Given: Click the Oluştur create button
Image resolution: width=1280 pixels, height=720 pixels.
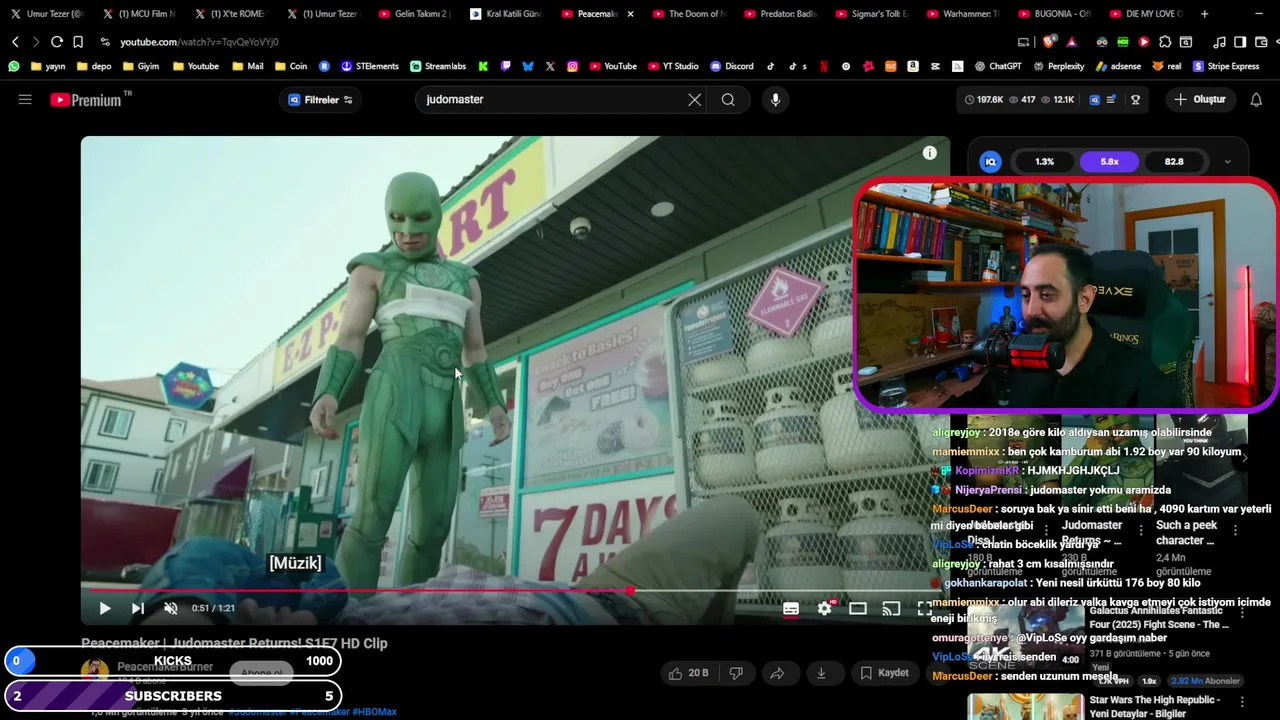Looking at the screenshot, I should 1200,100.
